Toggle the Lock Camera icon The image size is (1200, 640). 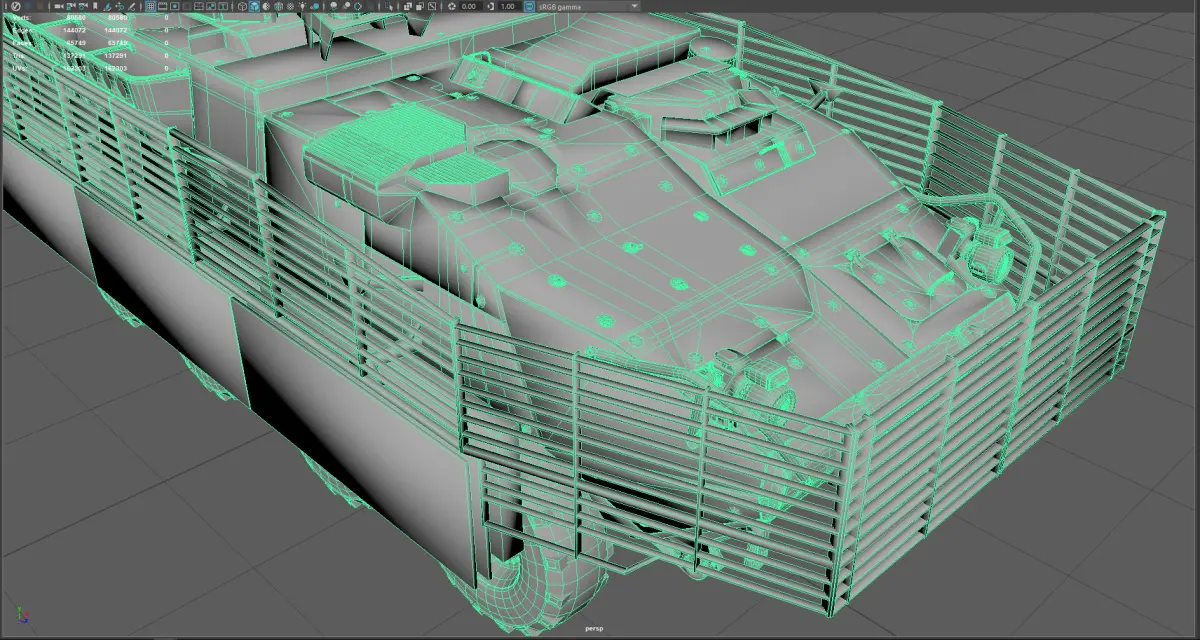pyautogui.click(x=70, y=6)
